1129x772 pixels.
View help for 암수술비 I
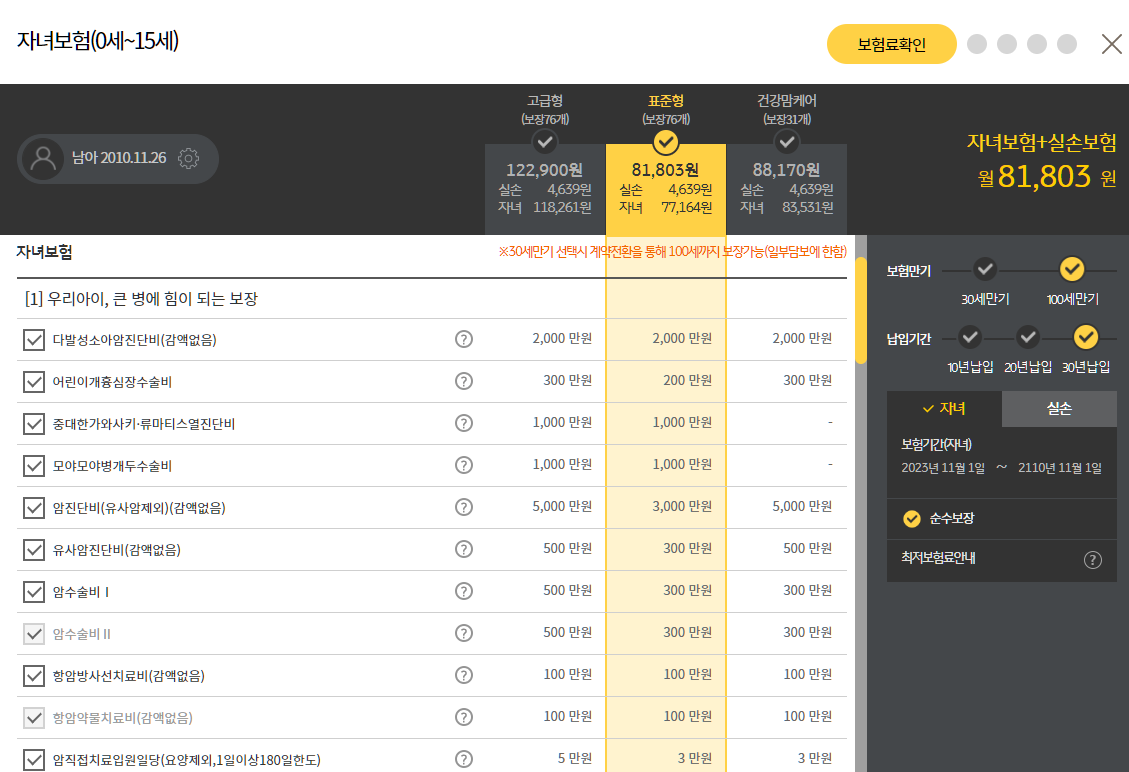tap(464, 591)
